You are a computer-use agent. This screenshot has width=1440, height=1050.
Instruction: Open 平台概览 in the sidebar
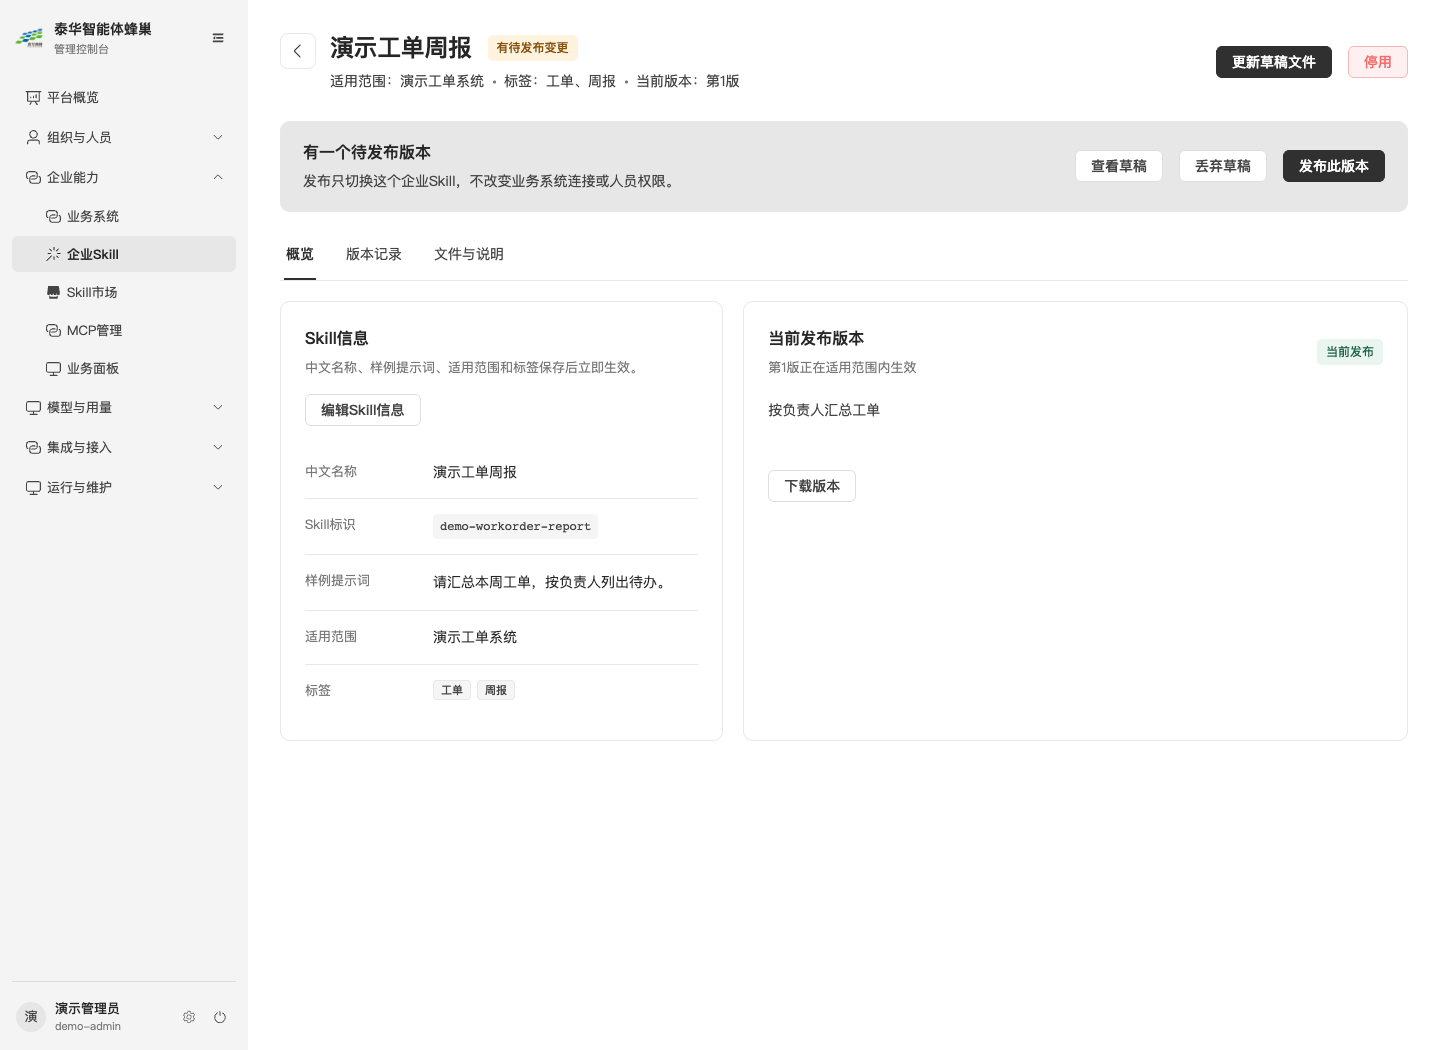tap(124, 97)
